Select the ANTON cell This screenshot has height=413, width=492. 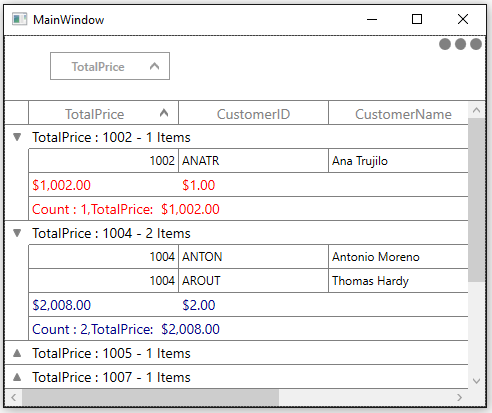point(254,257)
